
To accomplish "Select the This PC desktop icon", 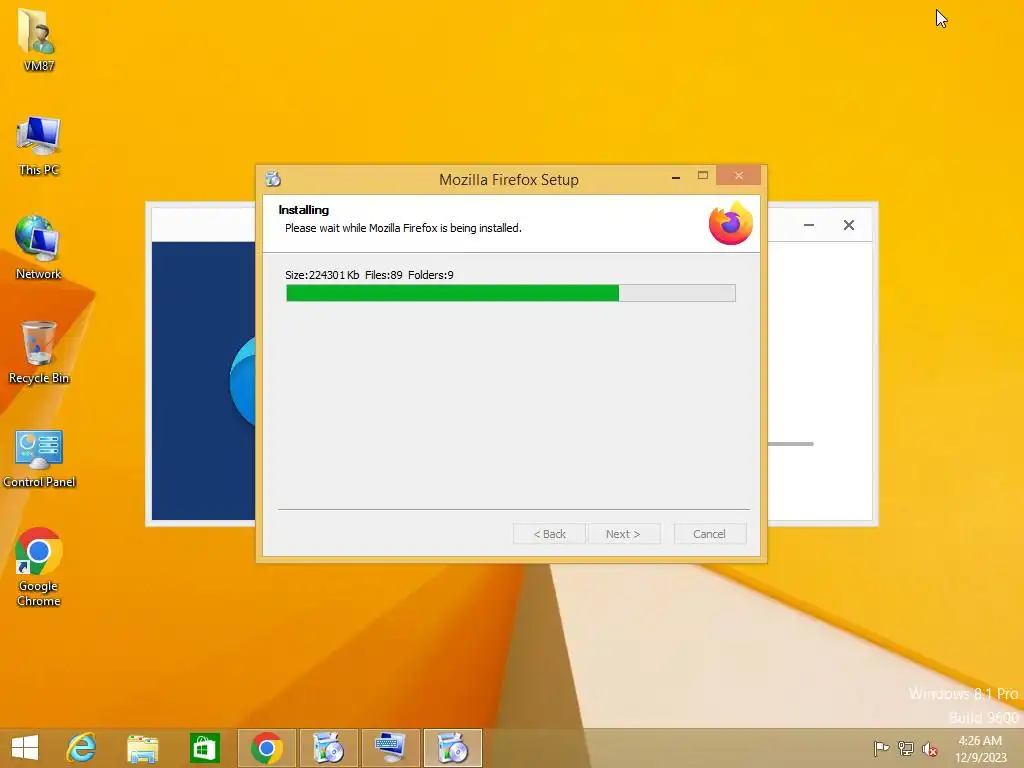I will click(39, 145).
